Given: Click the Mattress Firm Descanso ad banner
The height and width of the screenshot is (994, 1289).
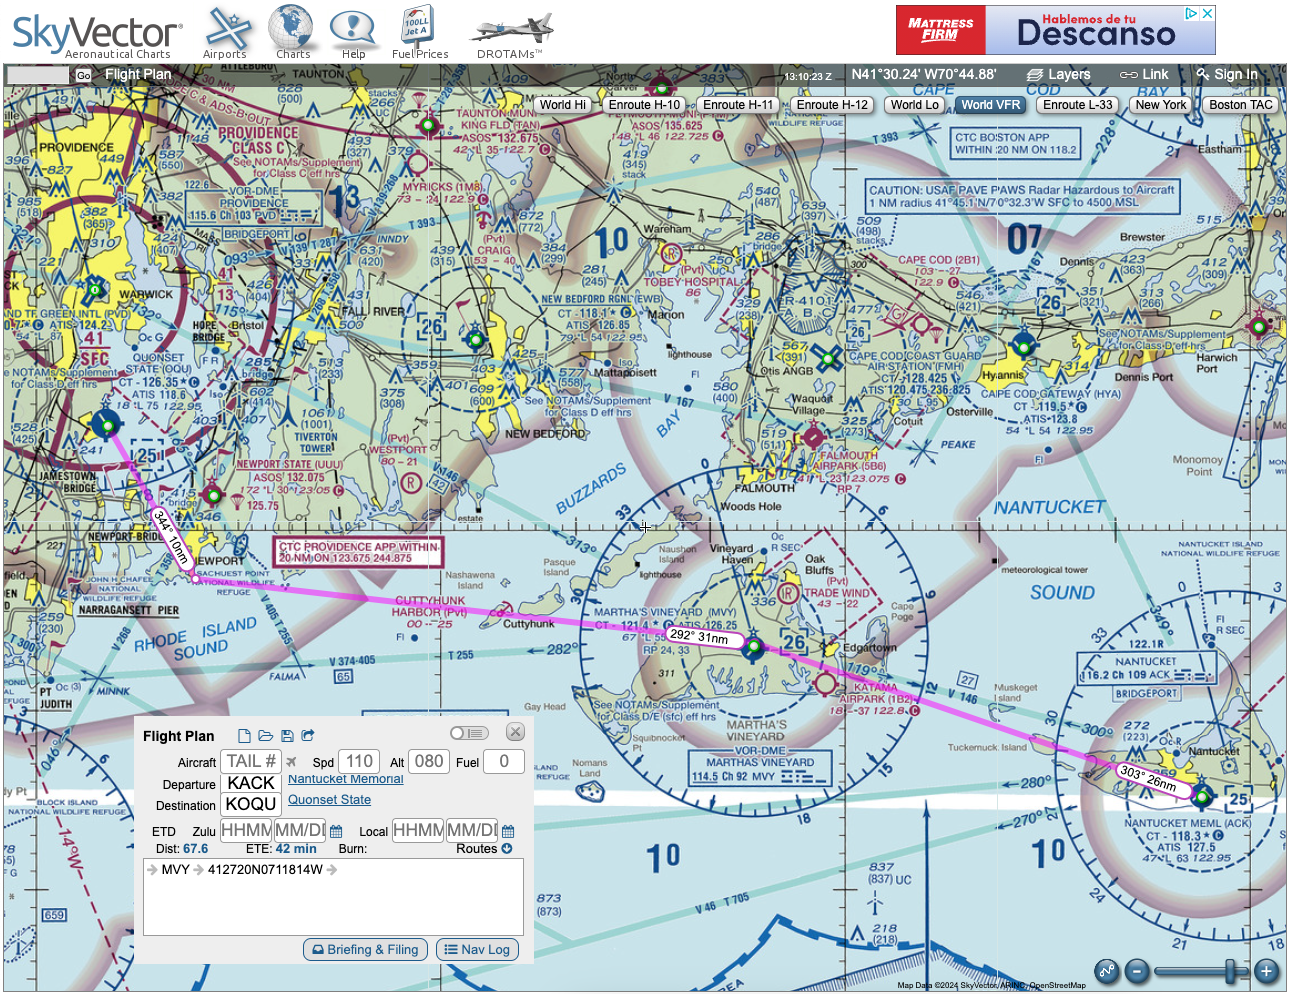Looking at the screenshot, I should 1056,30.
